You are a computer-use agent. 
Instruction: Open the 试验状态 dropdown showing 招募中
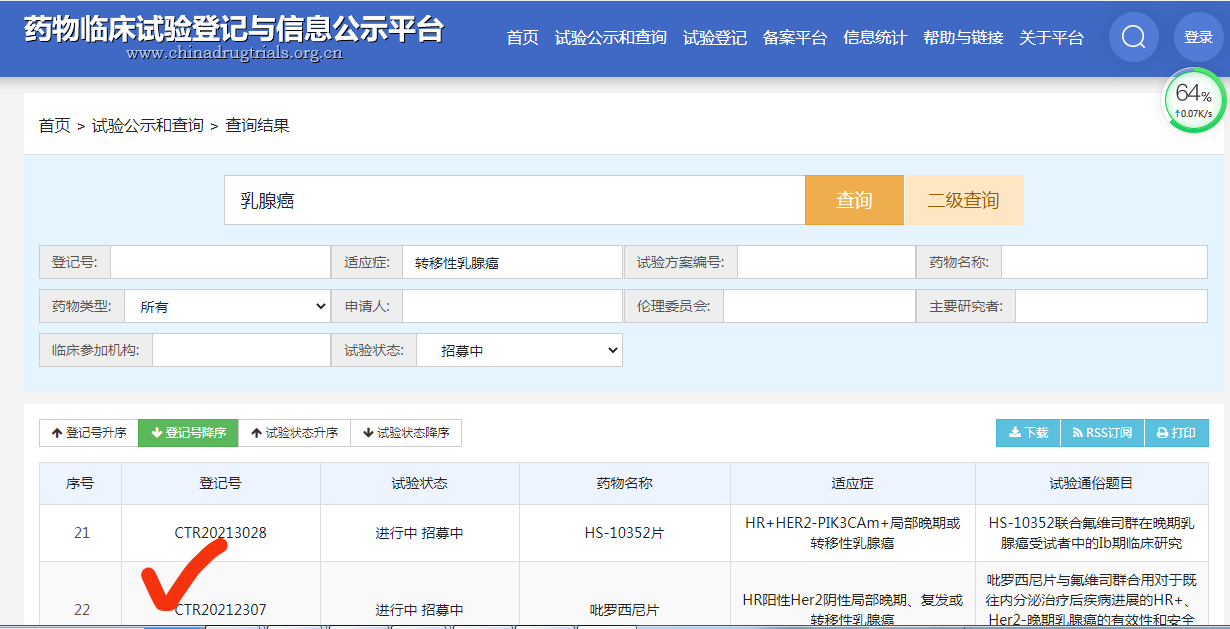coord(519,351)
